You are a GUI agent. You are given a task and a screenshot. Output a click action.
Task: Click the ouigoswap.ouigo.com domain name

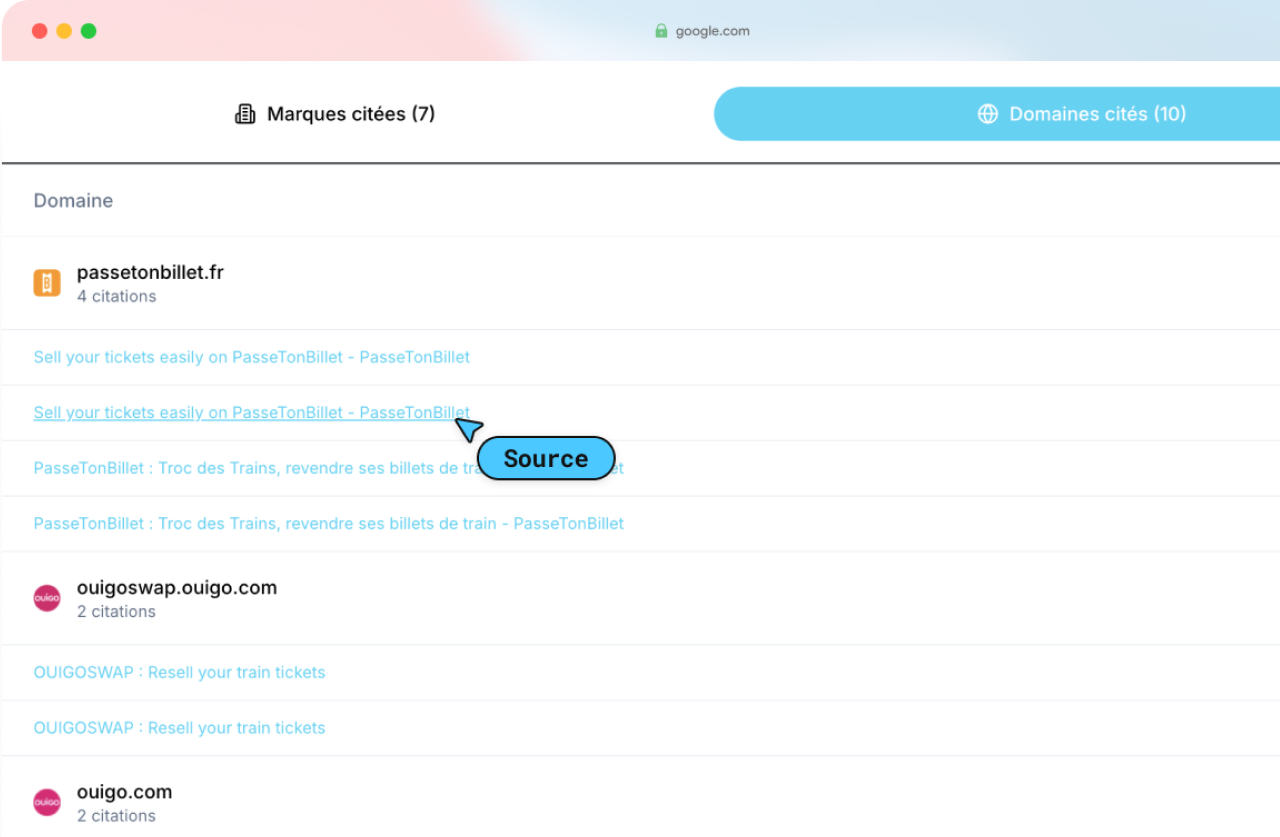[176, 587]
